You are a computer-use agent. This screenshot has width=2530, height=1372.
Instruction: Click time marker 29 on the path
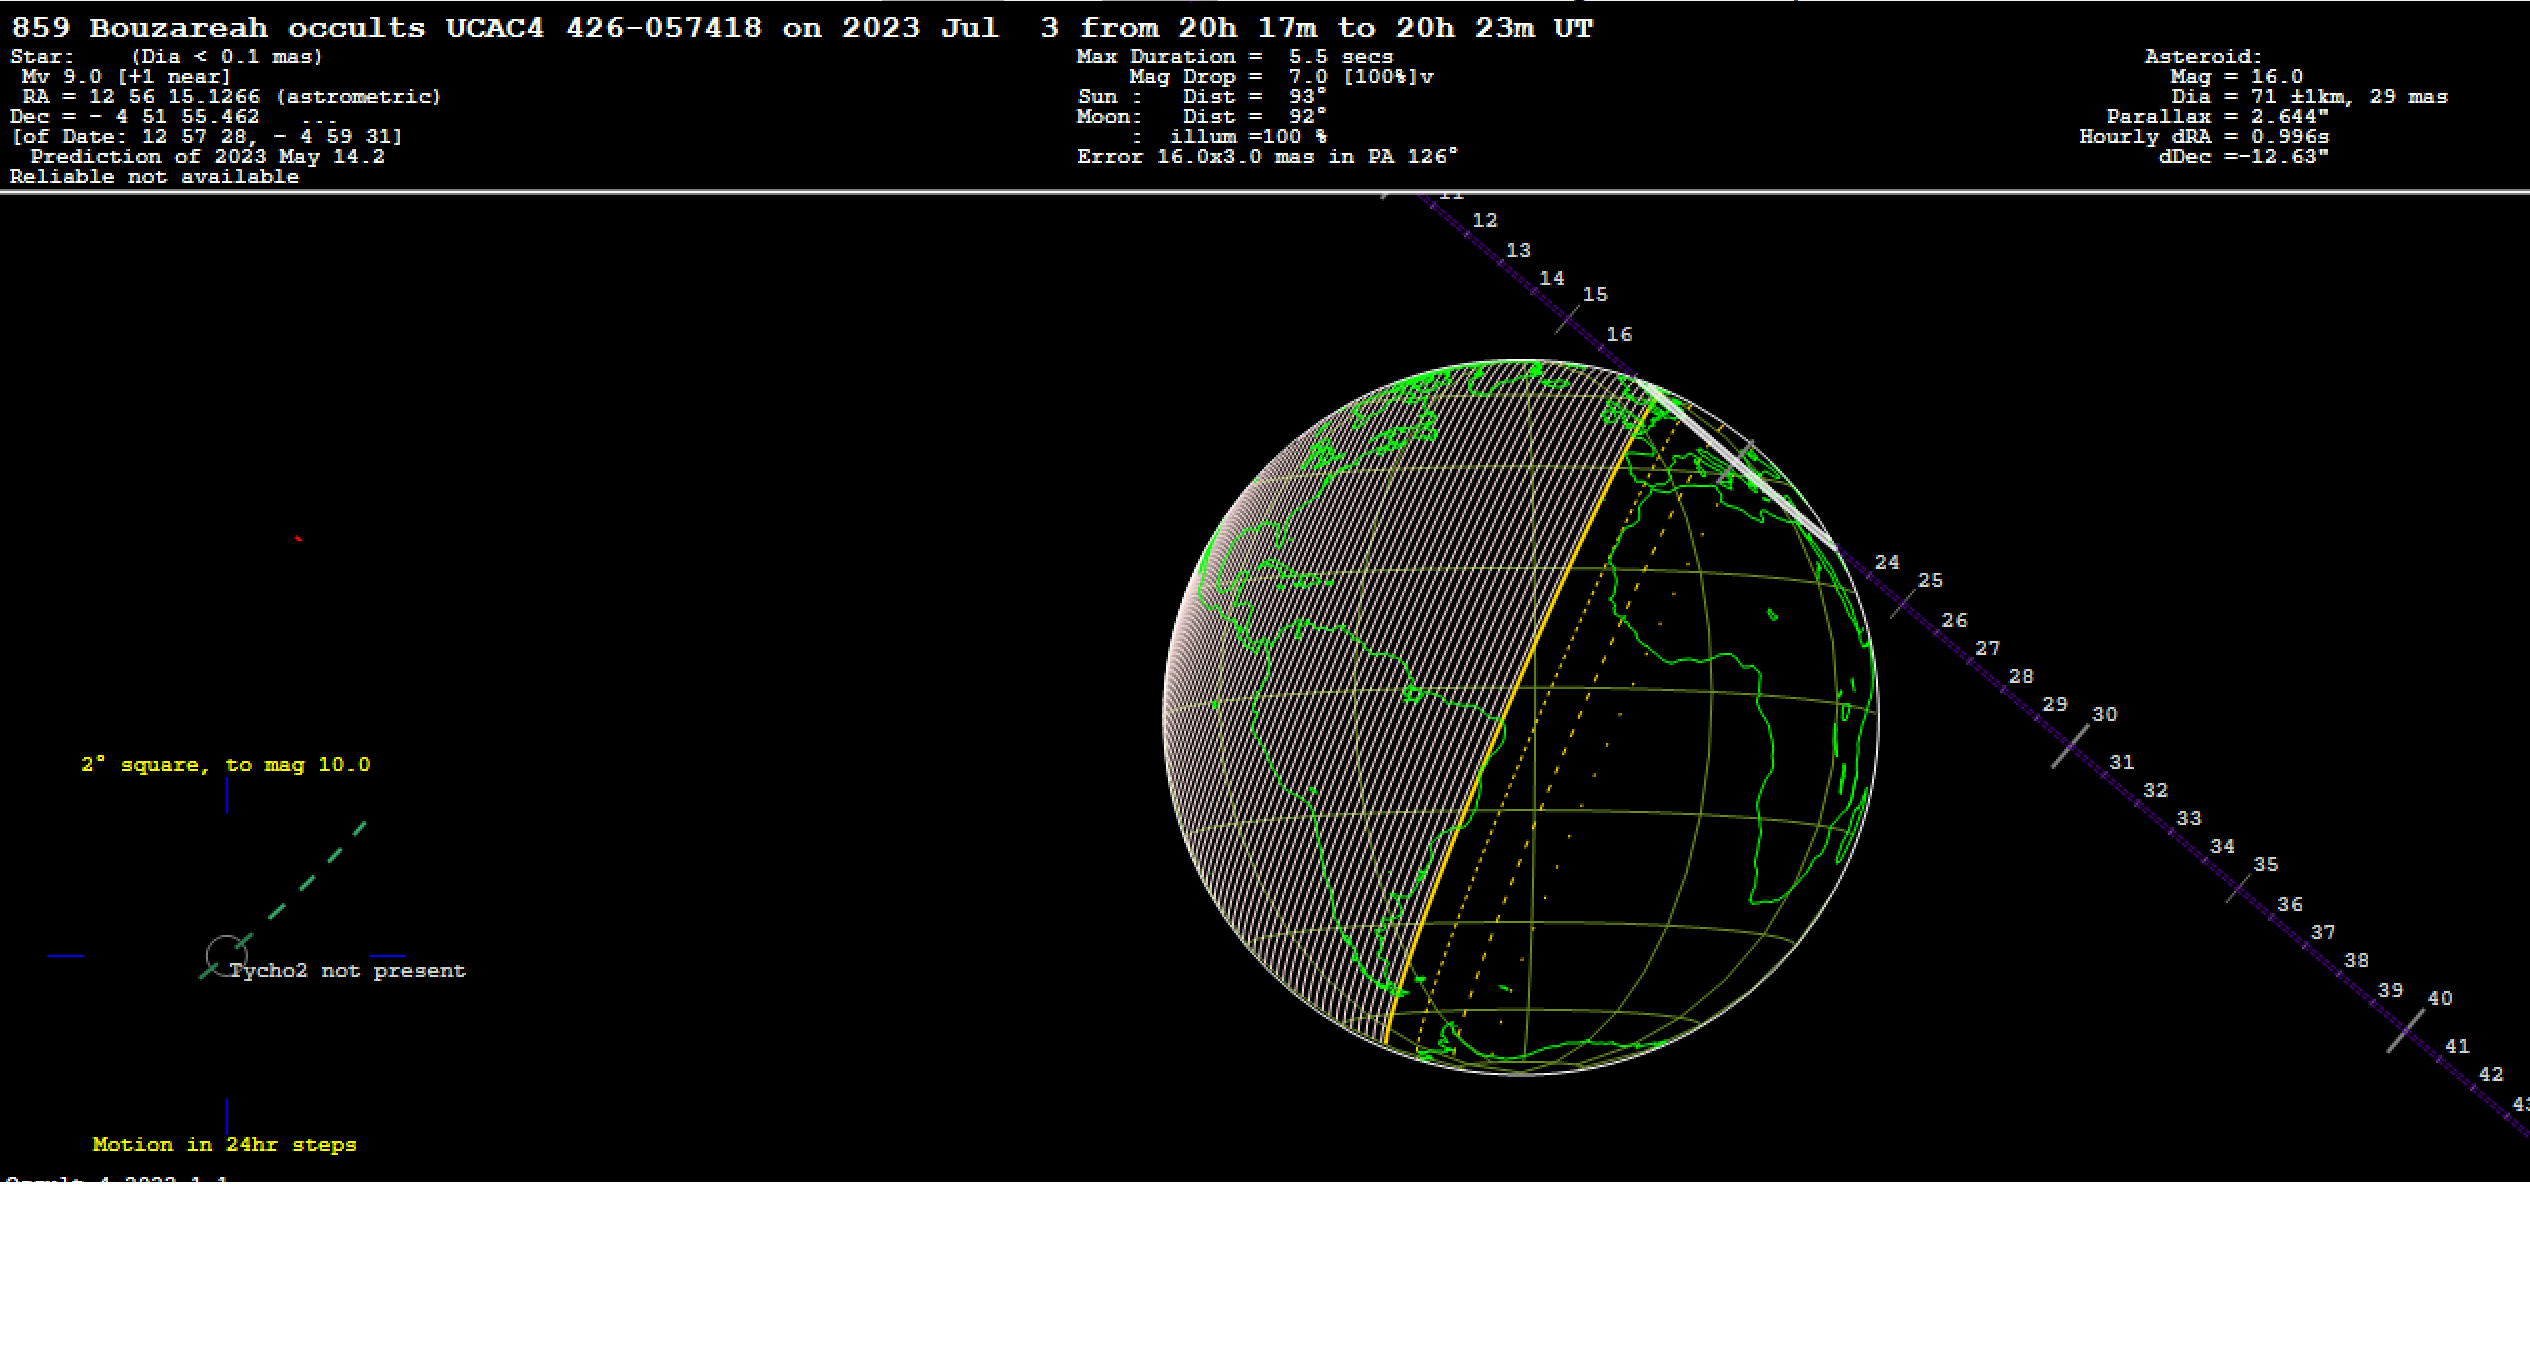point(2054,705)
